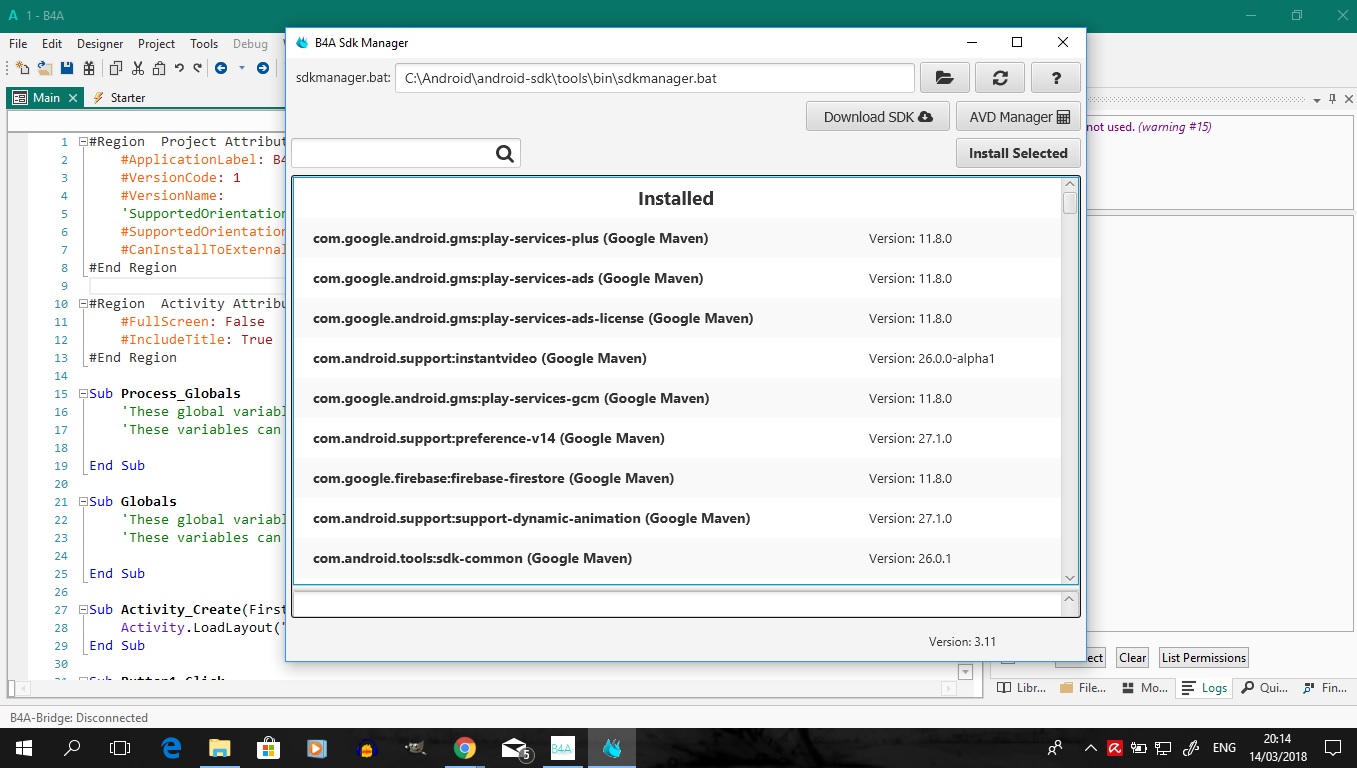Click the List Permissions button

(1204, 658)
